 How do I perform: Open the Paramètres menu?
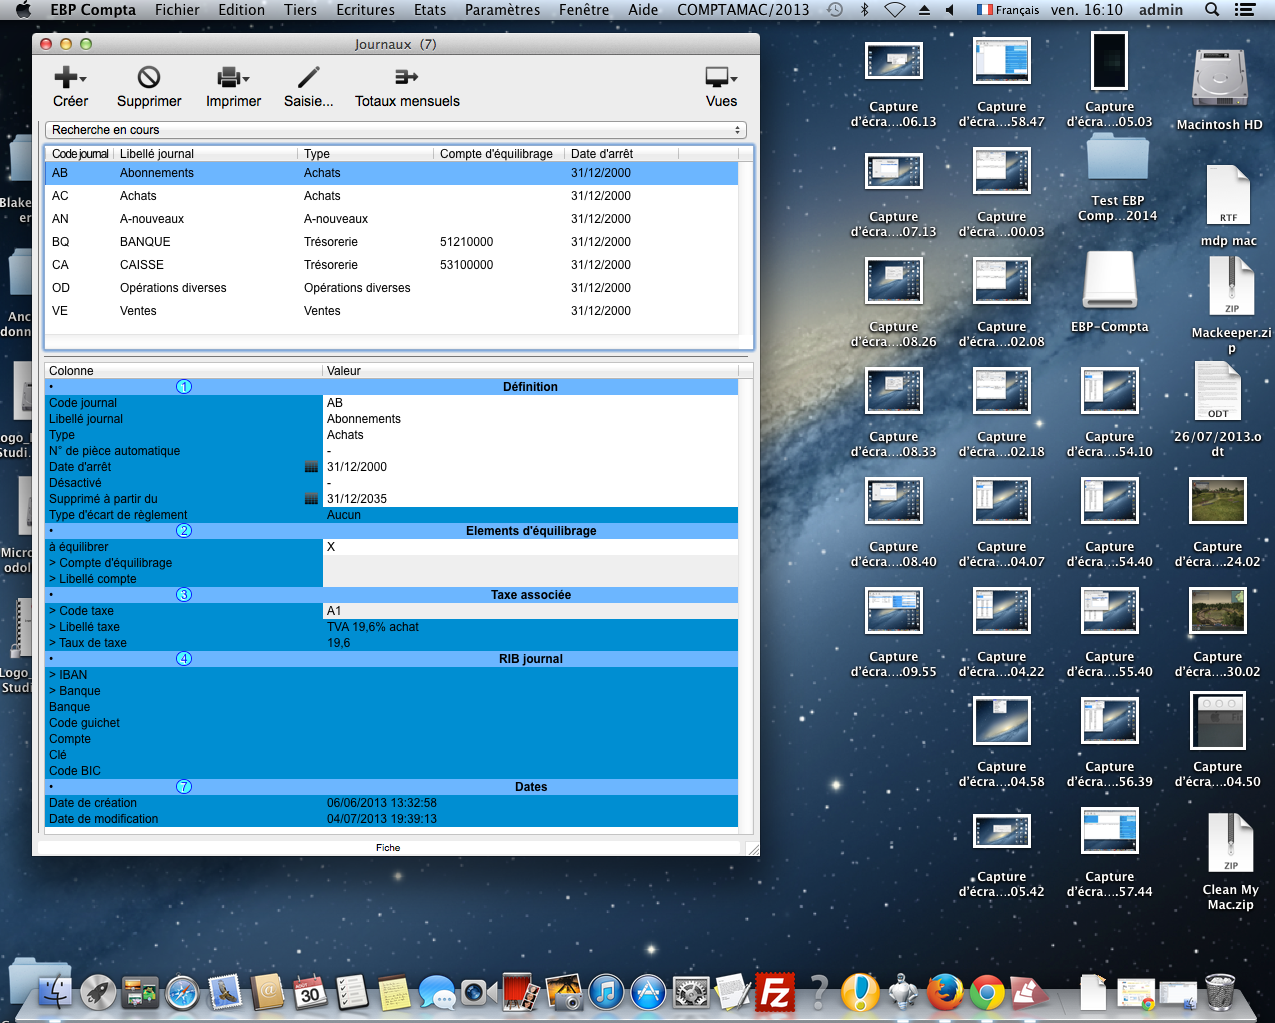pyautogui.click(x=502, y=10)
